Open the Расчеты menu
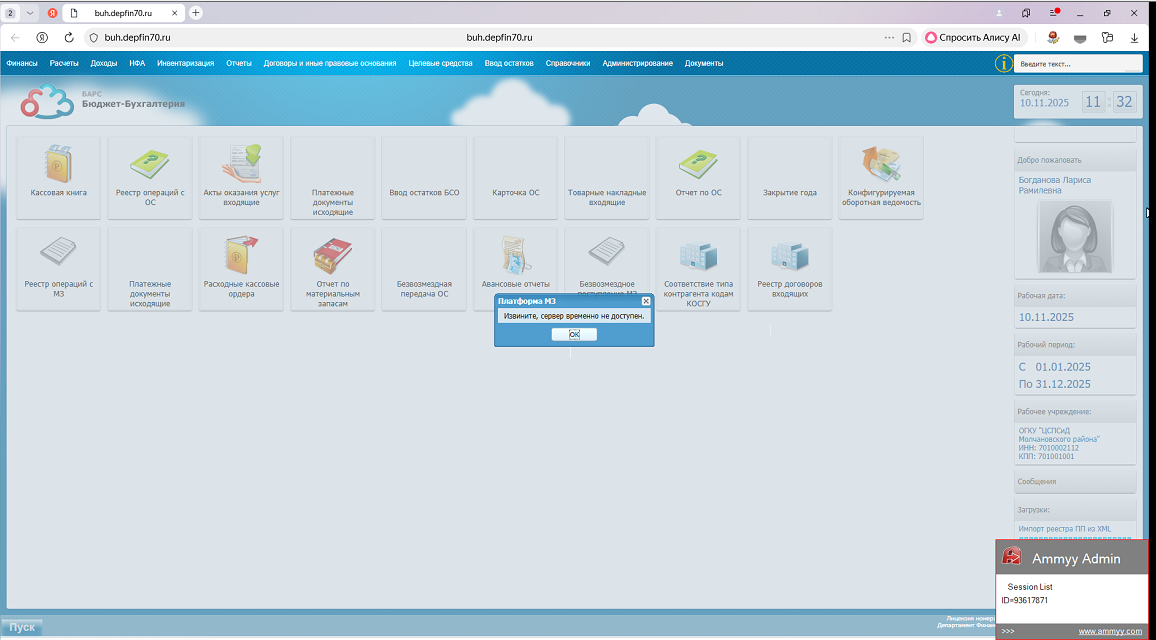Image resolution: width=1156 pixels, height=640 pixels. [64, 63]
